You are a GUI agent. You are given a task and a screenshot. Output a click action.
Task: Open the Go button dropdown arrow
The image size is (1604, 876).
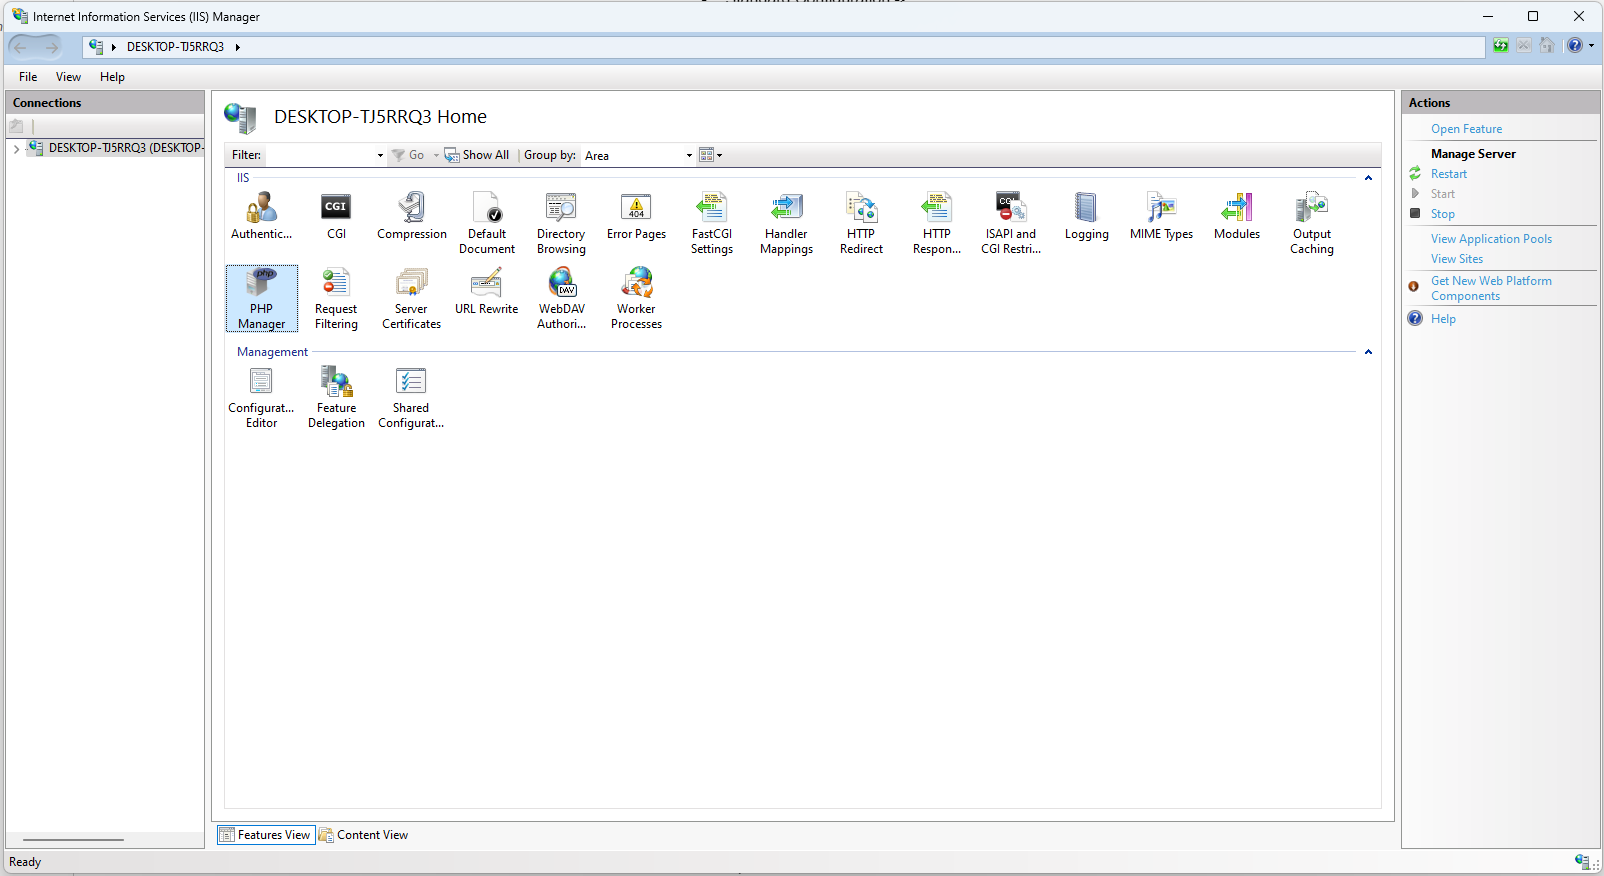pos(436,155)
